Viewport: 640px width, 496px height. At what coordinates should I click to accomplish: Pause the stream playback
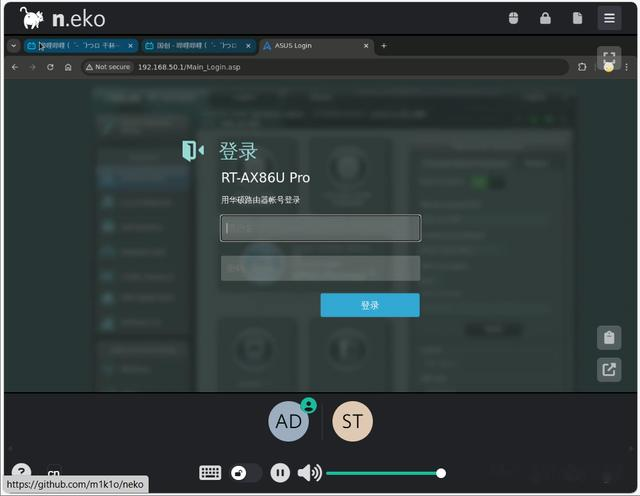[x=280, y=473]
